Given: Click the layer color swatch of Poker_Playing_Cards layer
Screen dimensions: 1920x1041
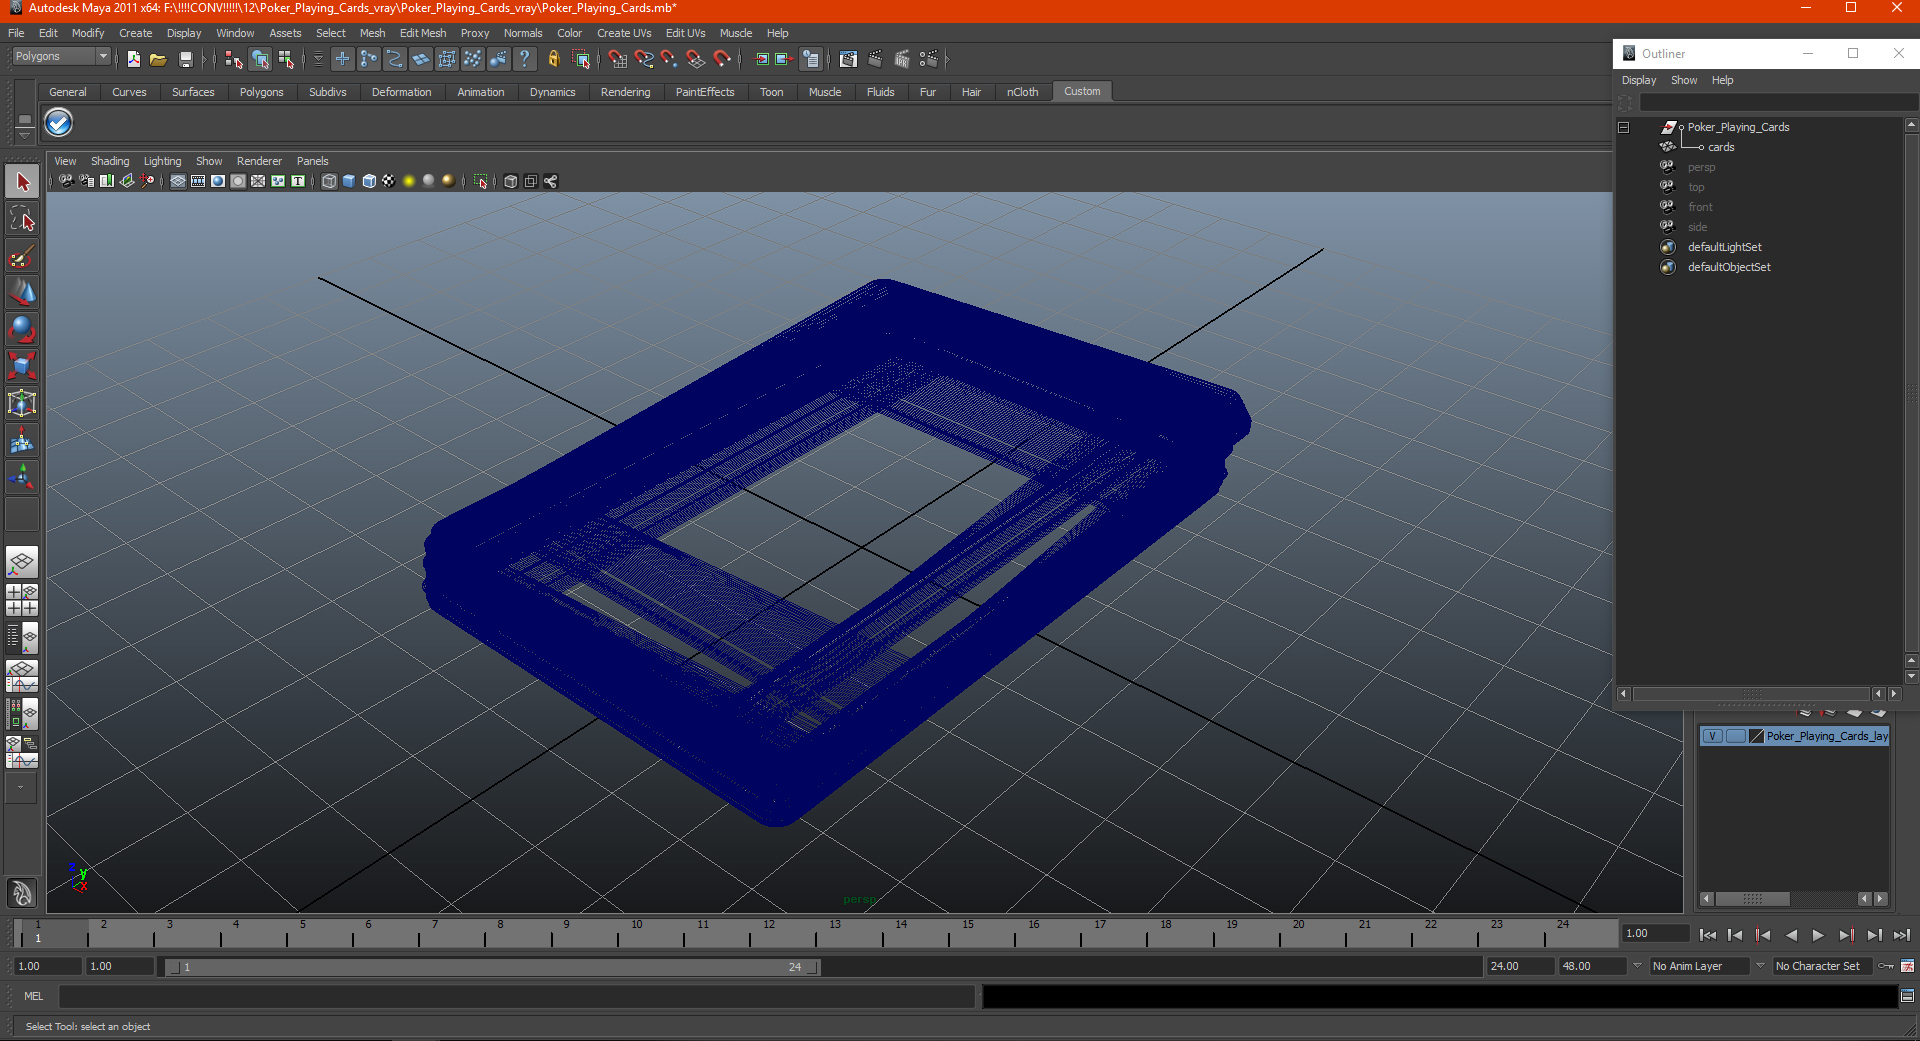Looking at the screenshot, I should 1756,736.
